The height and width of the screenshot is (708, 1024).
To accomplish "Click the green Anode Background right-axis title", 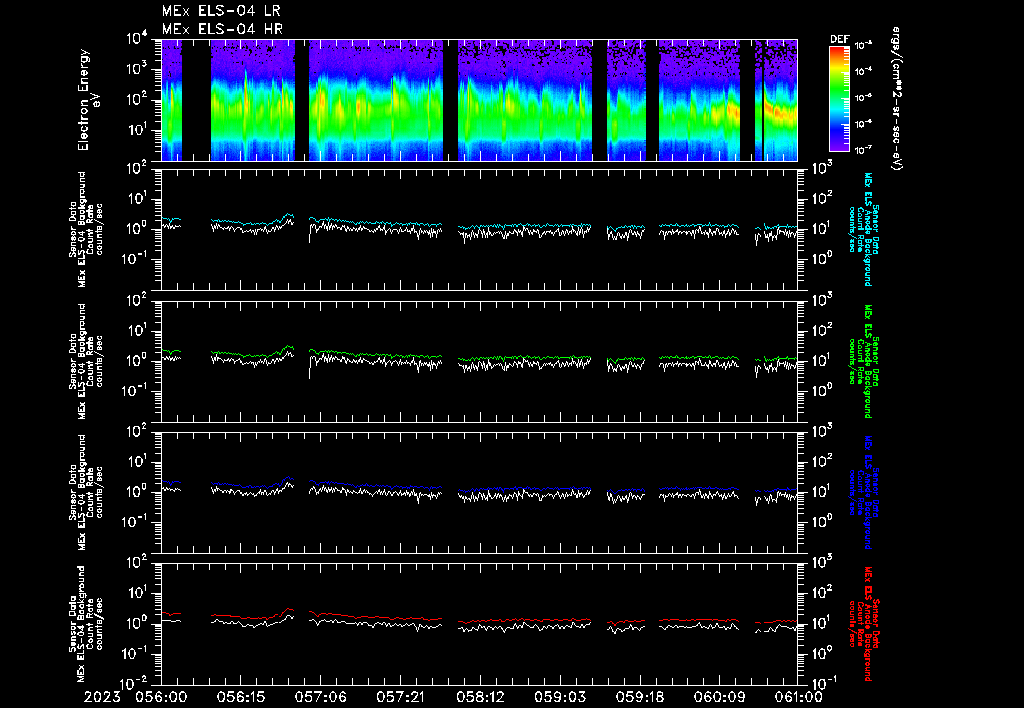I will [863, 361].
